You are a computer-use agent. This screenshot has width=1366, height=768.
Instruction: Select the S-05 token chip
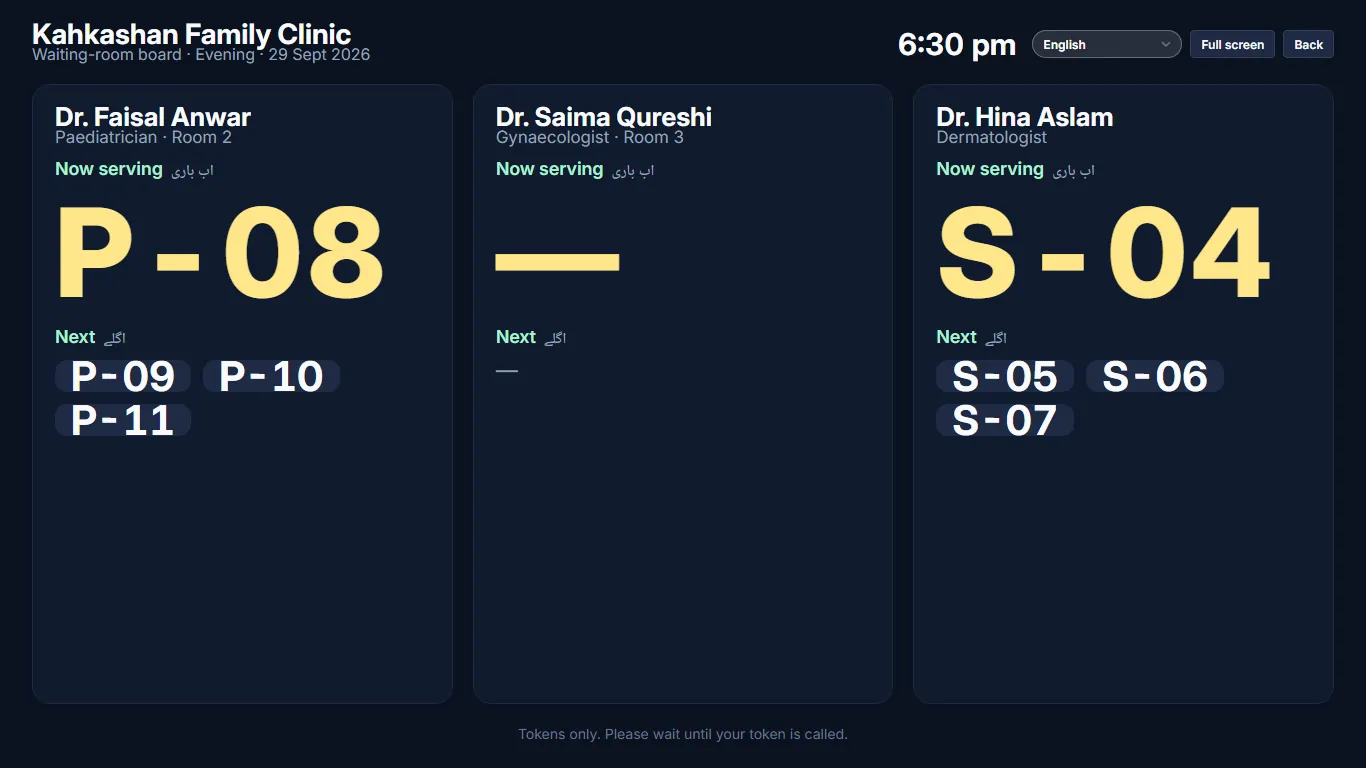tap(1005, 376)
